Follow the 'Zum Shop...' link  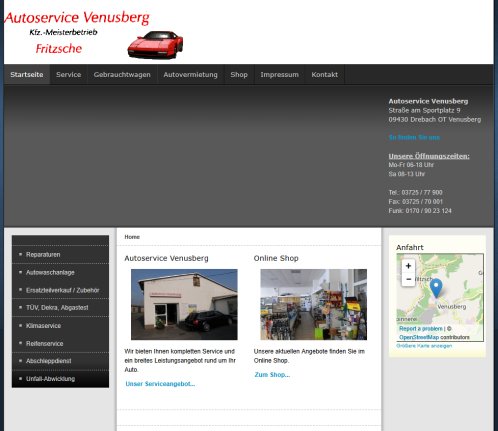pyautogui.click(x=272, y=375)
